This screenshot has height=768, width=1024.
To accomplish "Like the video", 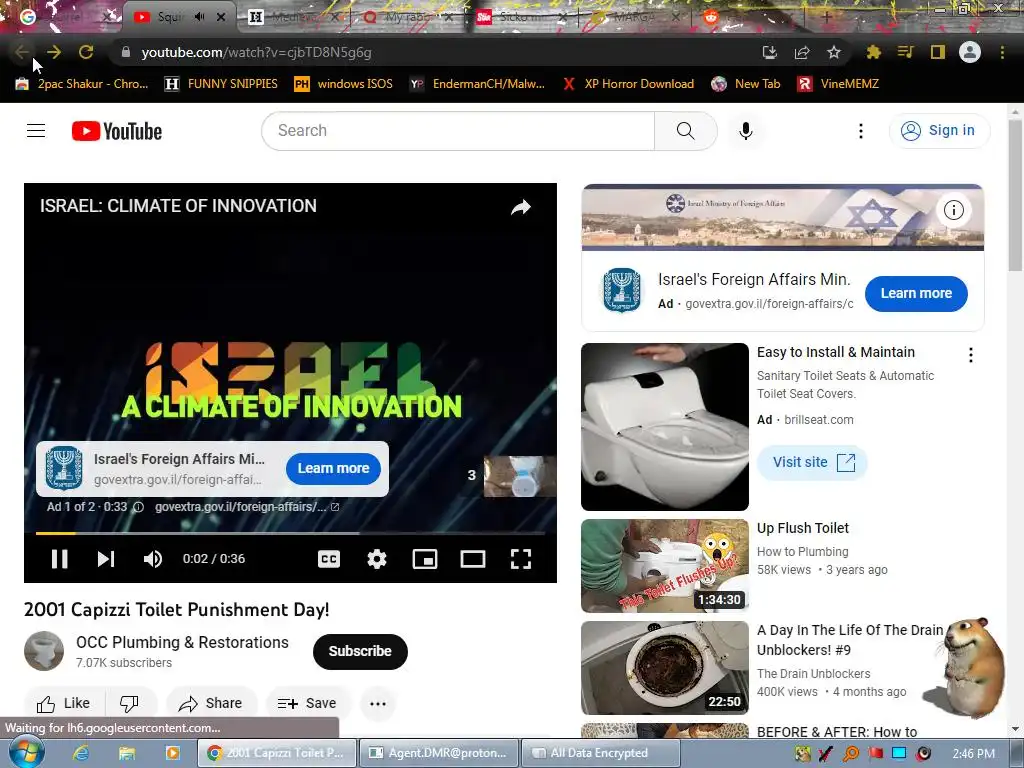I will (x=63, y=703).
